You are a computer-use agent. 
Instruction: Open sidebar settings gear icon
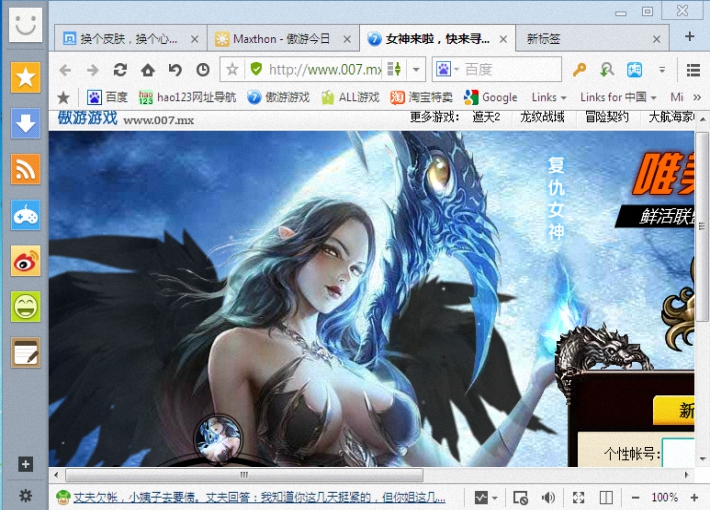25,496
